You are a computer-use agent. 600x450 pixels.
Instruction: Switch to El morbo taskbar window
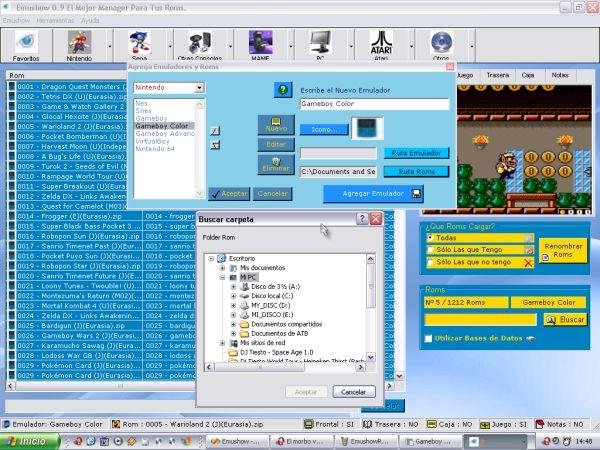tap(301, 442)
